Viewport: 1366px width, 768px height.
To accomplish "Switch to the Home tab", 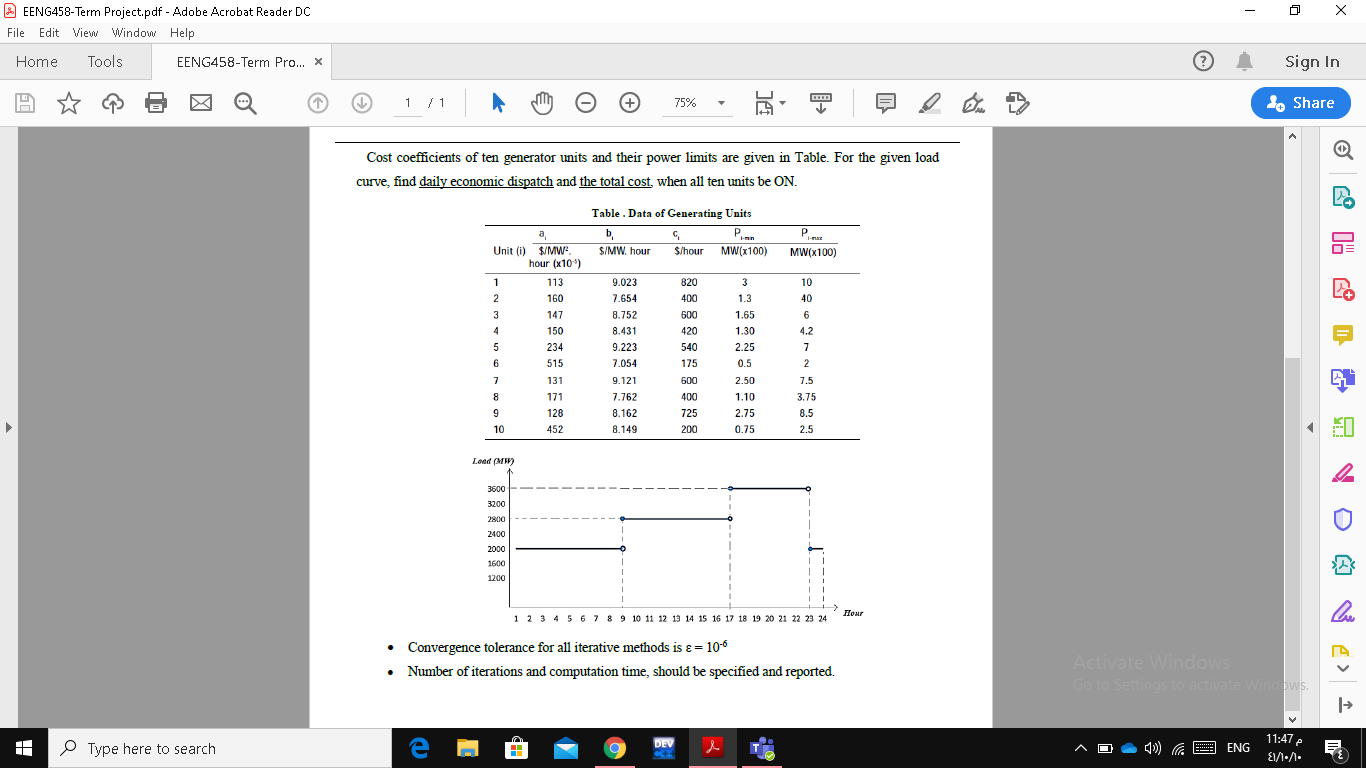I will click(36, 61).
